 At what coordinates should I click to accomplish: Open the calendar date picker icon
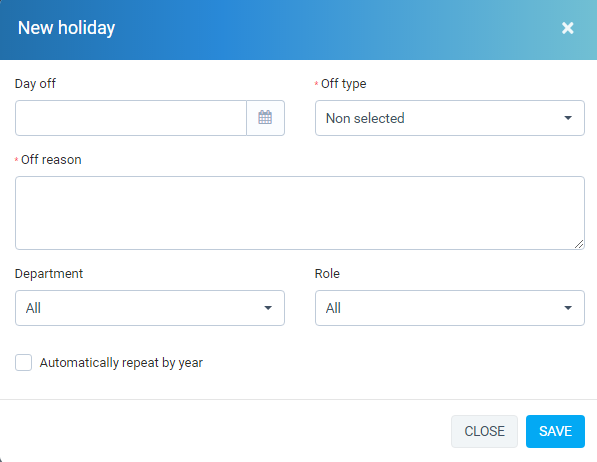point(265,118)
